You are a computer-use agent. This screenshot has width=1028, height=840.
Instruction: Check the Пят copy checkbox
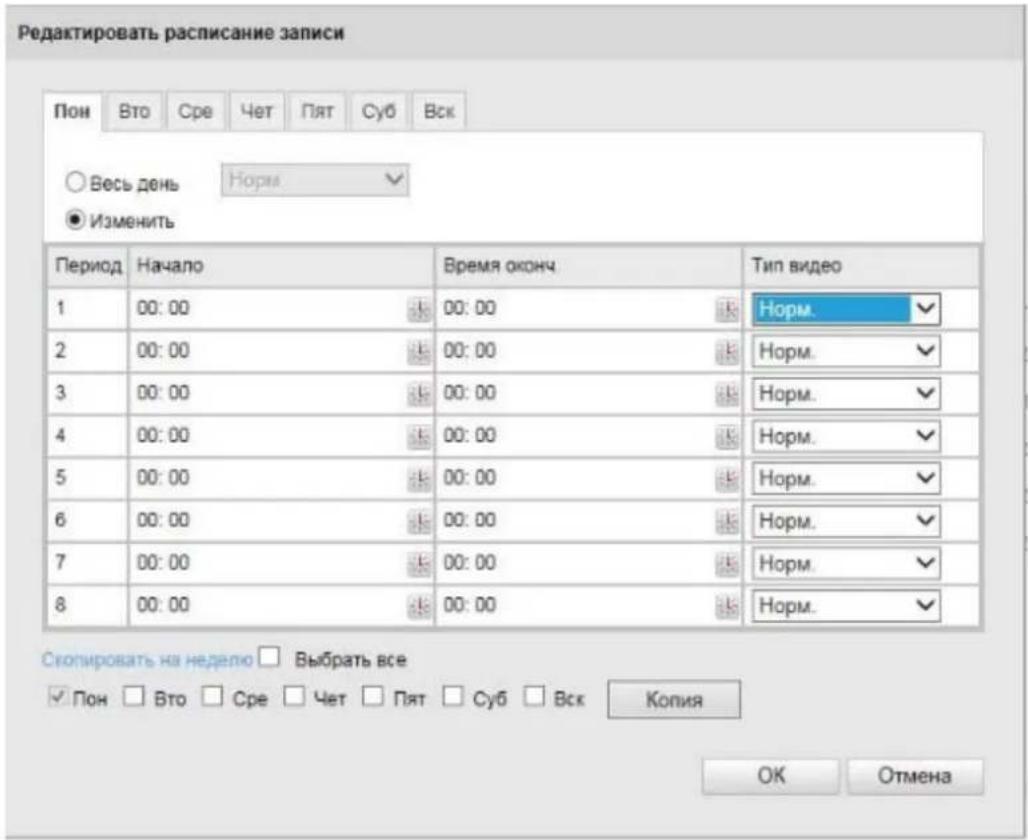(x=373, y=696)
